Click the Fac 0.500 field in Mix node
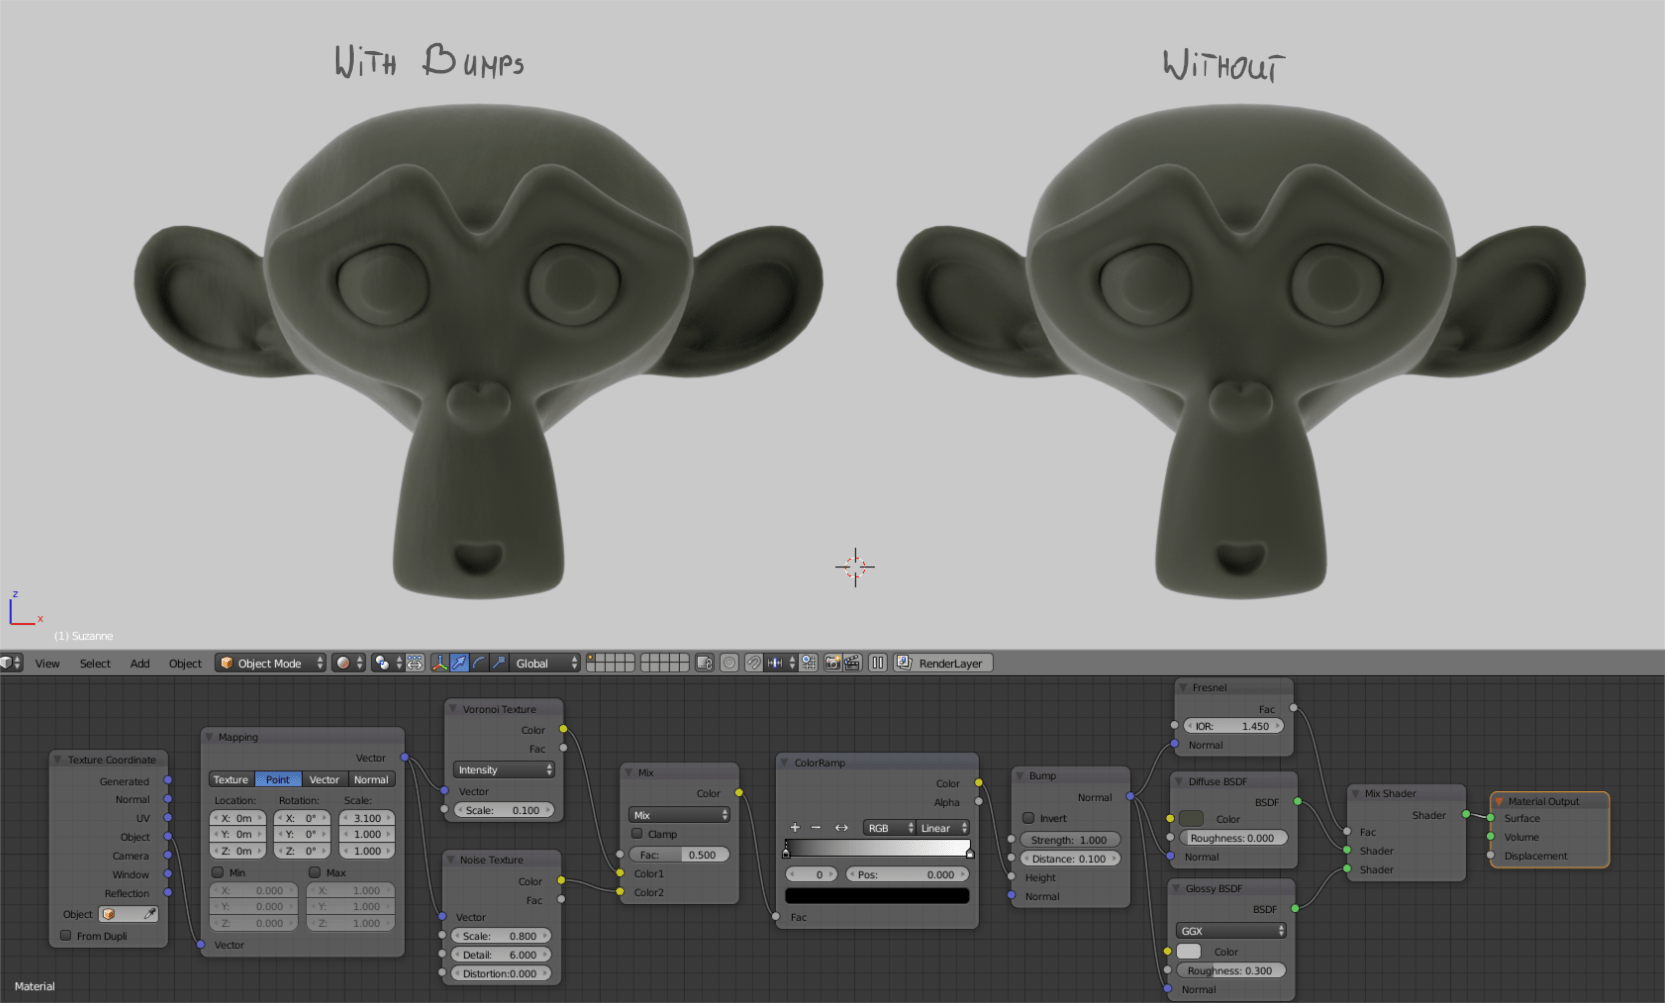 (680, 854)
